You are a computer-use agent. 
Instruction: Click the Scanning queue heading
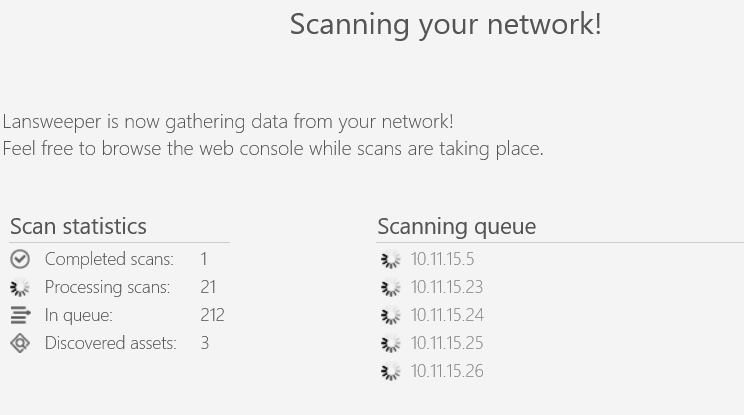(456, 226)
